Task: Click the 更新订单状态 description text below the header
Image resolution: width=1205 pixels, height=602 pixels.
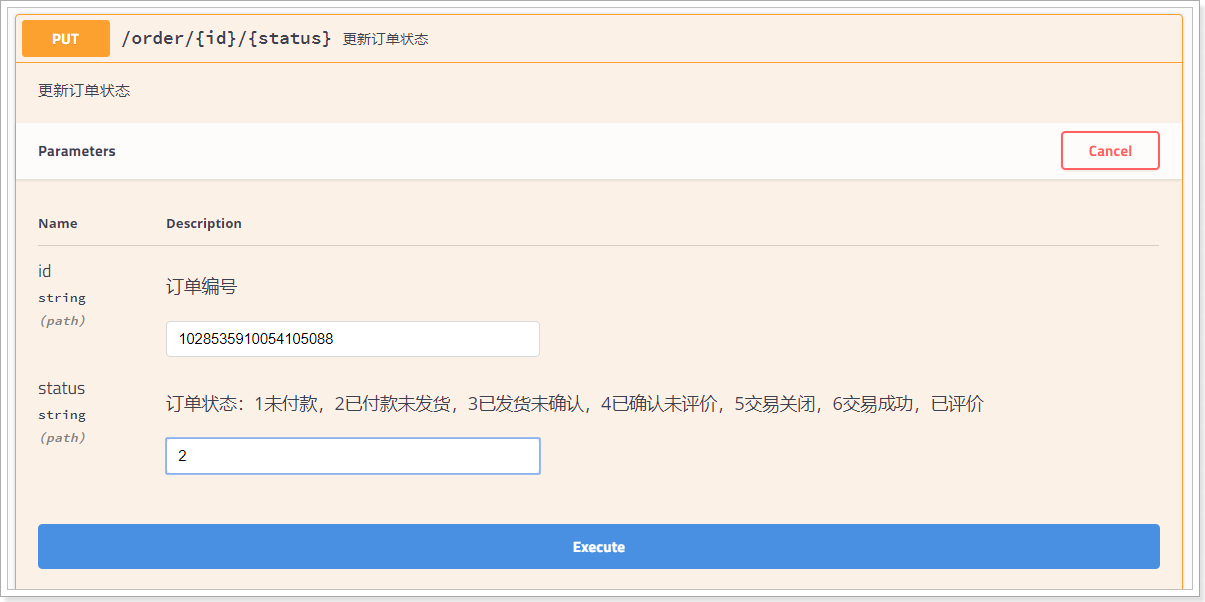Action: pyautogui.click(x=84, y=91)
